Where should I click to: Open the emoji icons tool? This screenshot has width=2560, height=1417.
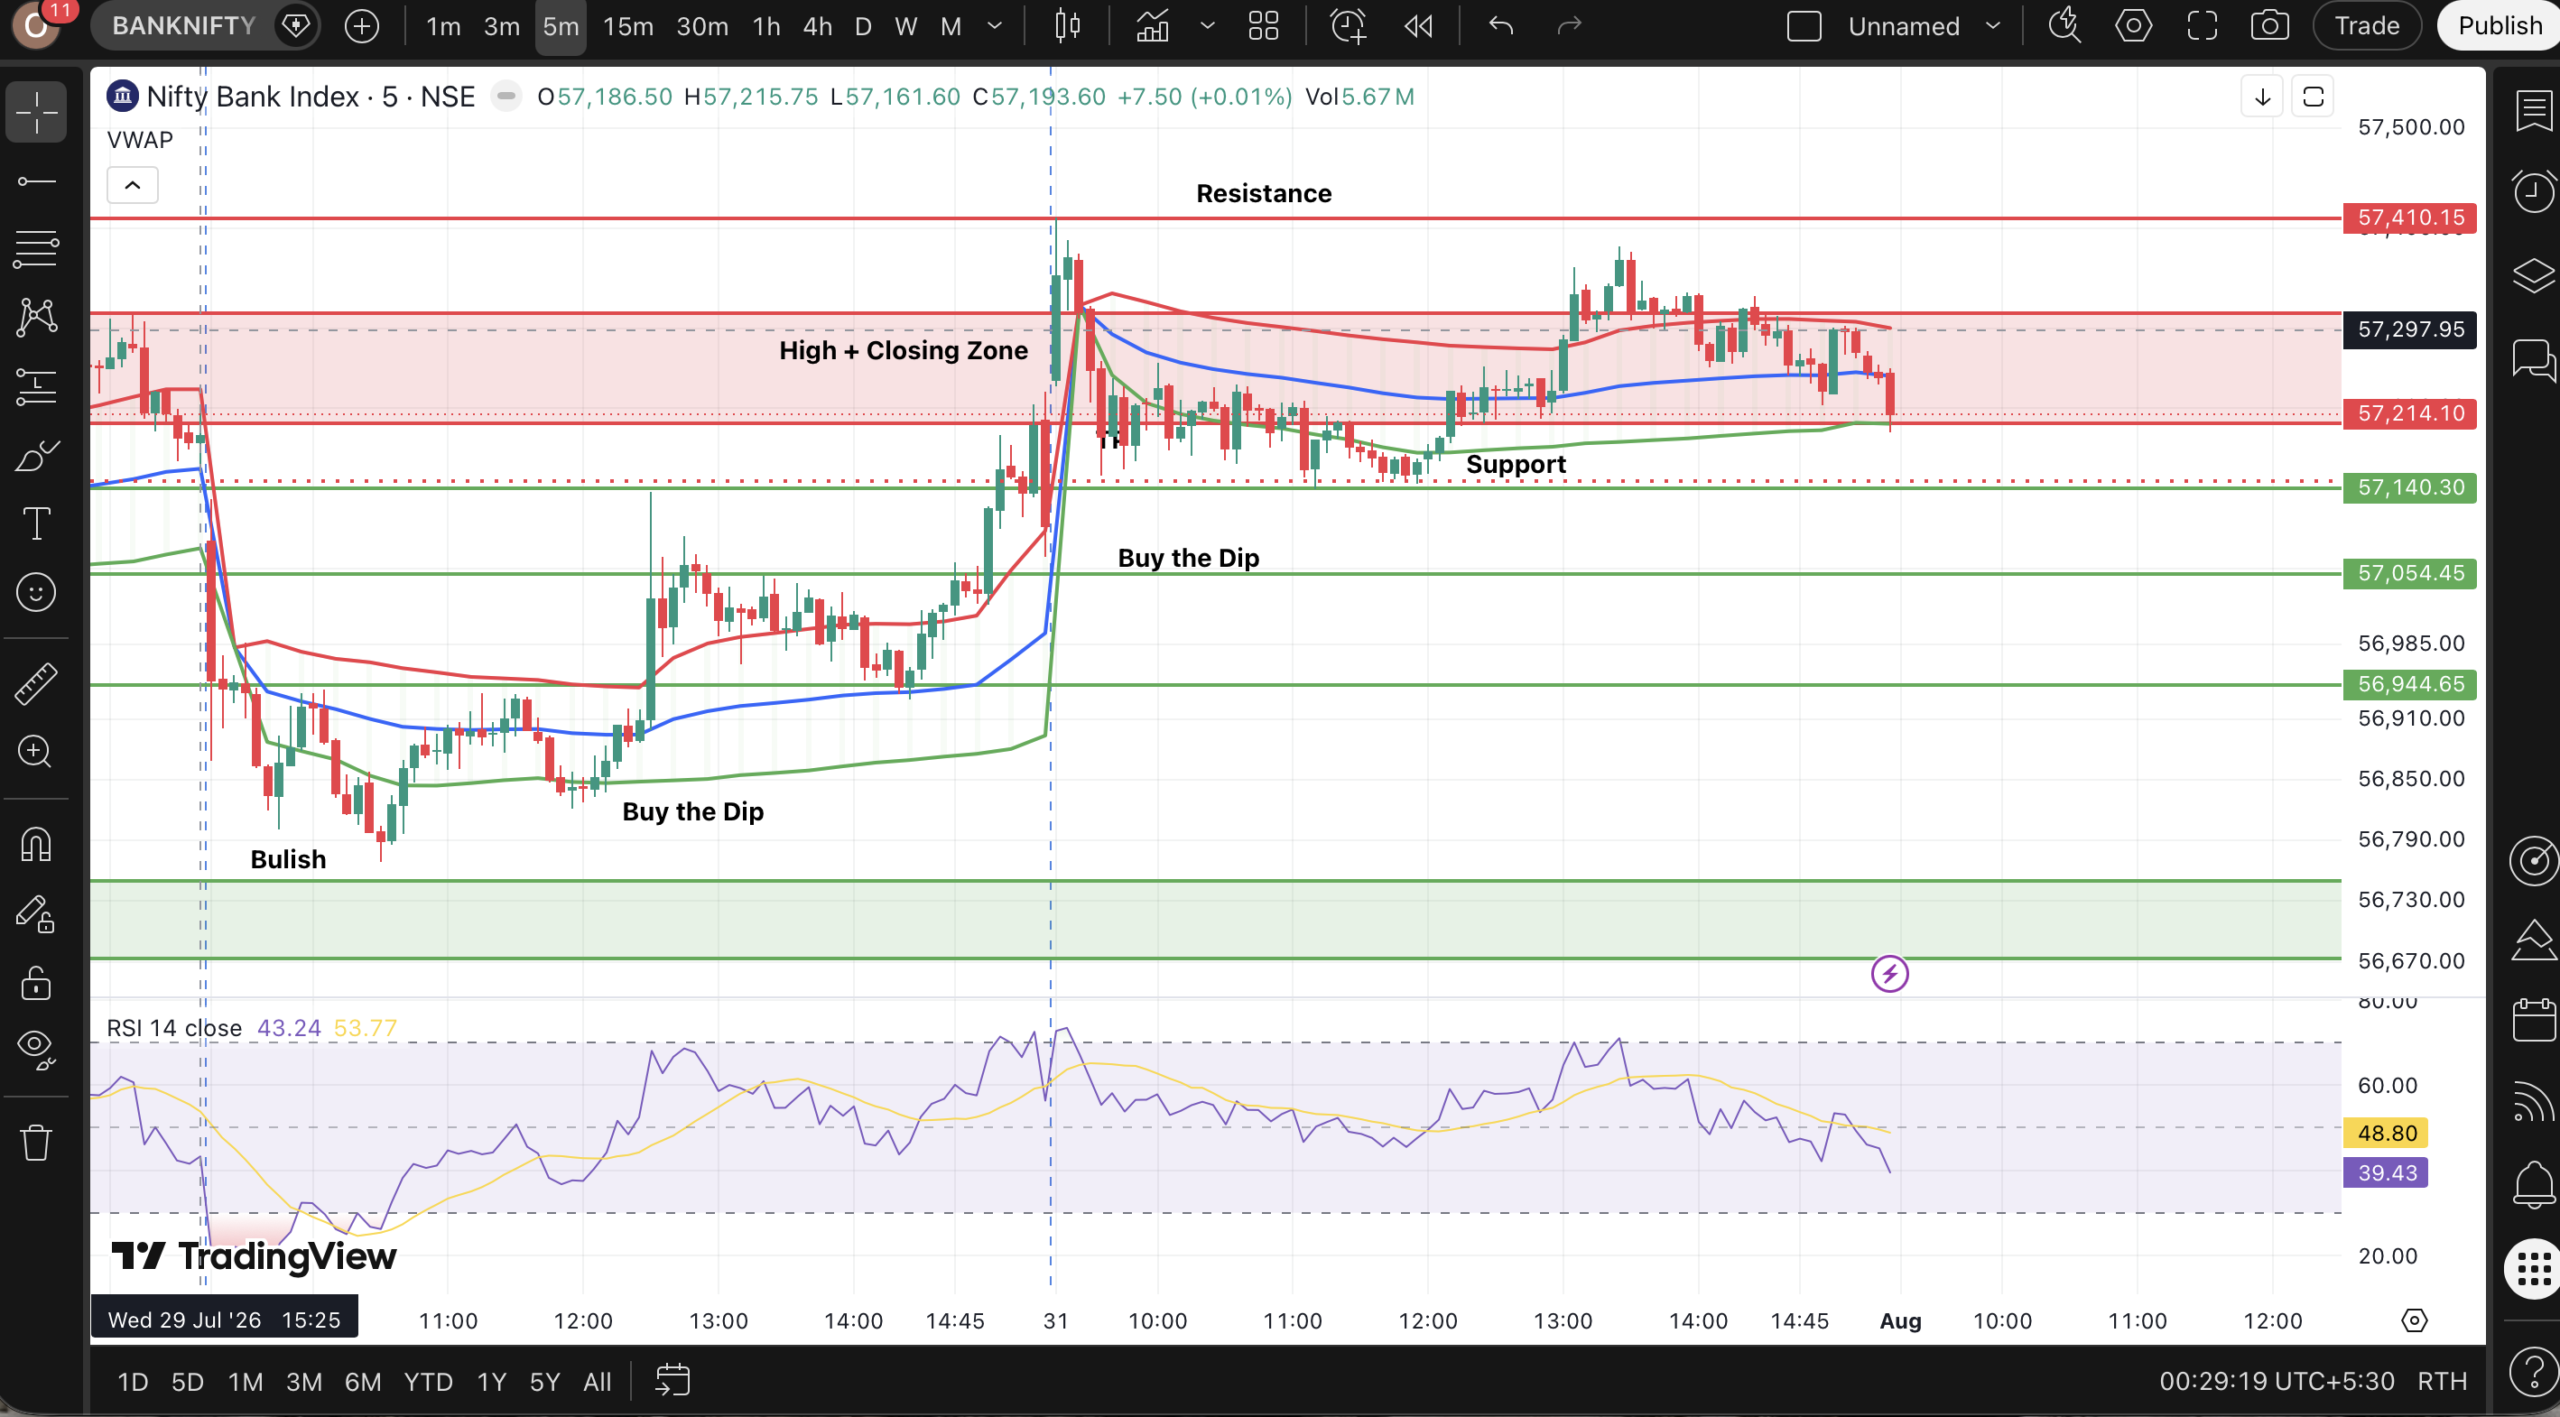click(36, 592)
